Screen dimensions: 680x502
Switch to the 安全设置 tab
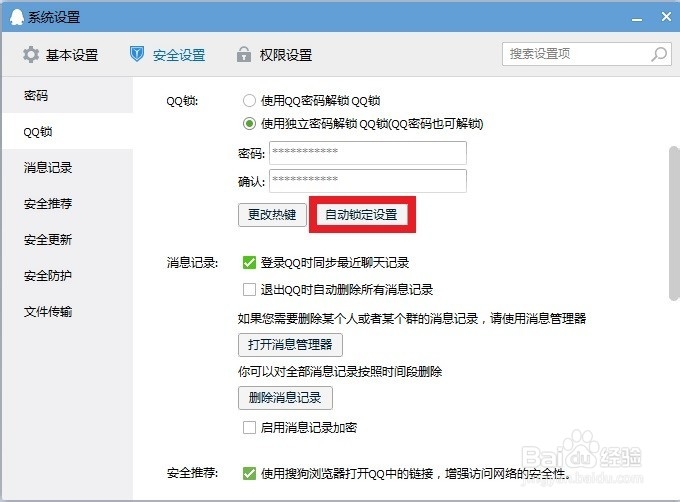167,55
